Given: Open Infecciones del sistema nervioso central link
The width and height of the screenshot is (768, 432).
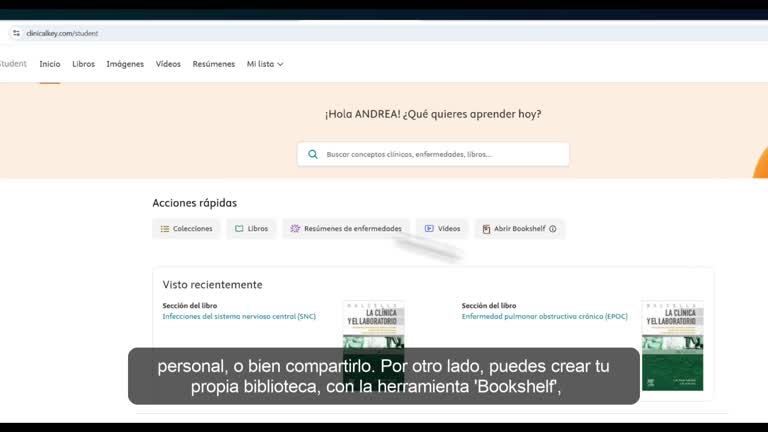Looking at the screenshot, I should pos(239,316).
